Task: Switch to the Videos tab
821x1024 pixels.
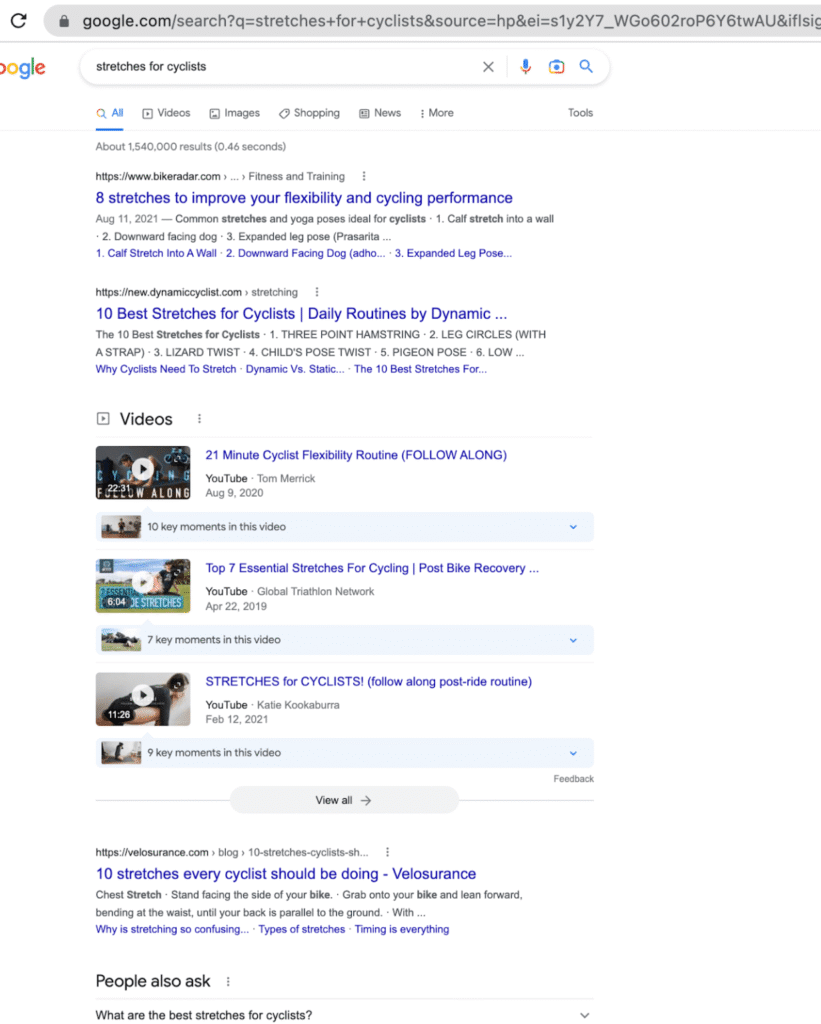Action: (x=166, y=113)
